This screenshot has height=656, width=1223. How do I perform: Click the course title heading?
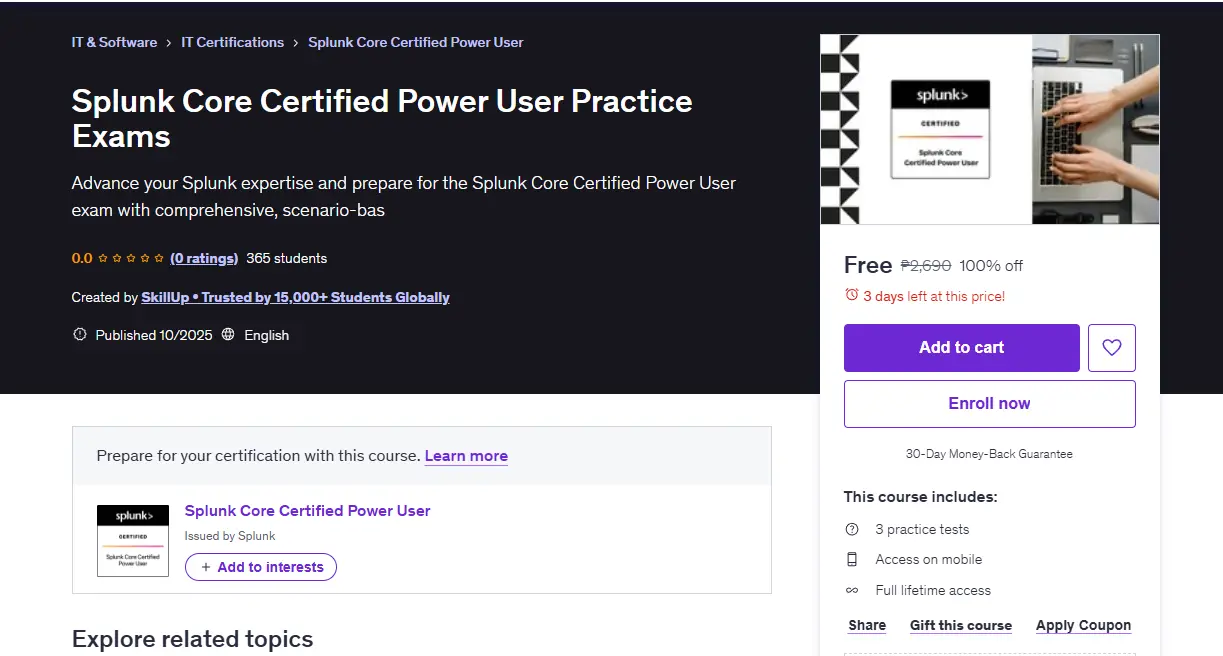(x=382, y=118)
